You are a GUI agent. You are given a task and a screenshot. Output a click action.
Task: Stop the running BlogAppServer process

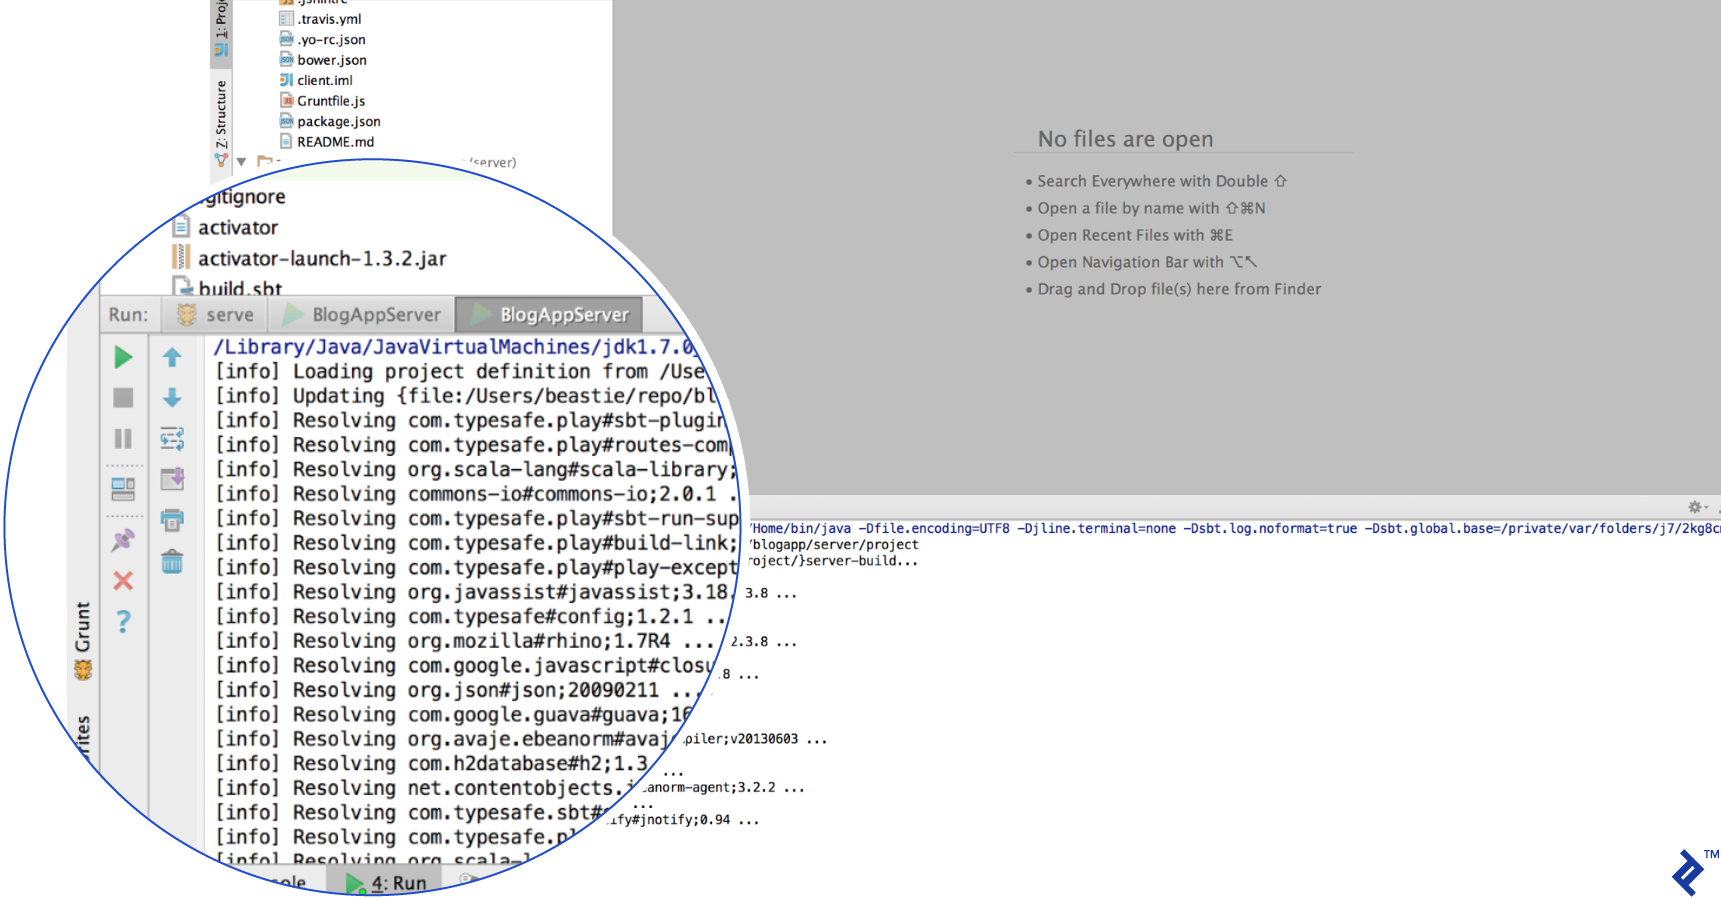coord(123,398)
